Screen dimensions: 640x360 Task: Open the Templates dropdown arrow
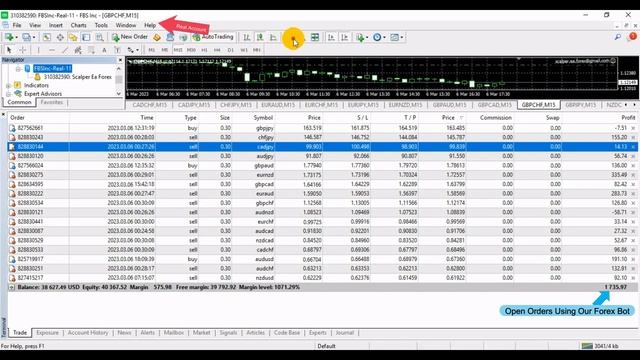pos(402,38)
